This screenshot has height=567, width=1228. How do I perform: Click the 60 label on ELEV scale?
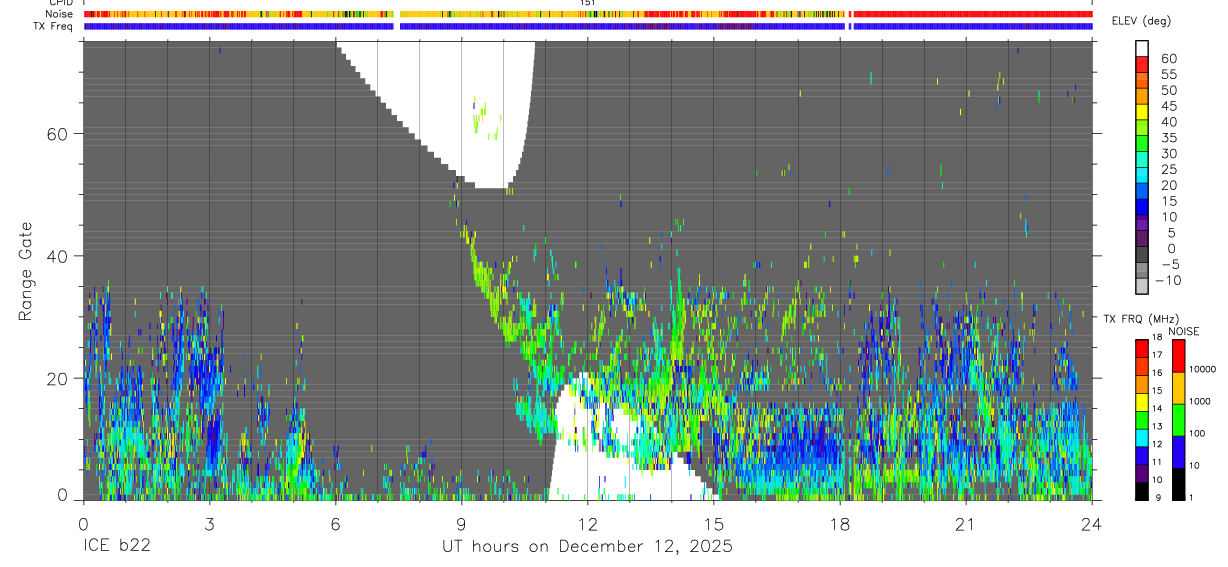coord(1167,59)
